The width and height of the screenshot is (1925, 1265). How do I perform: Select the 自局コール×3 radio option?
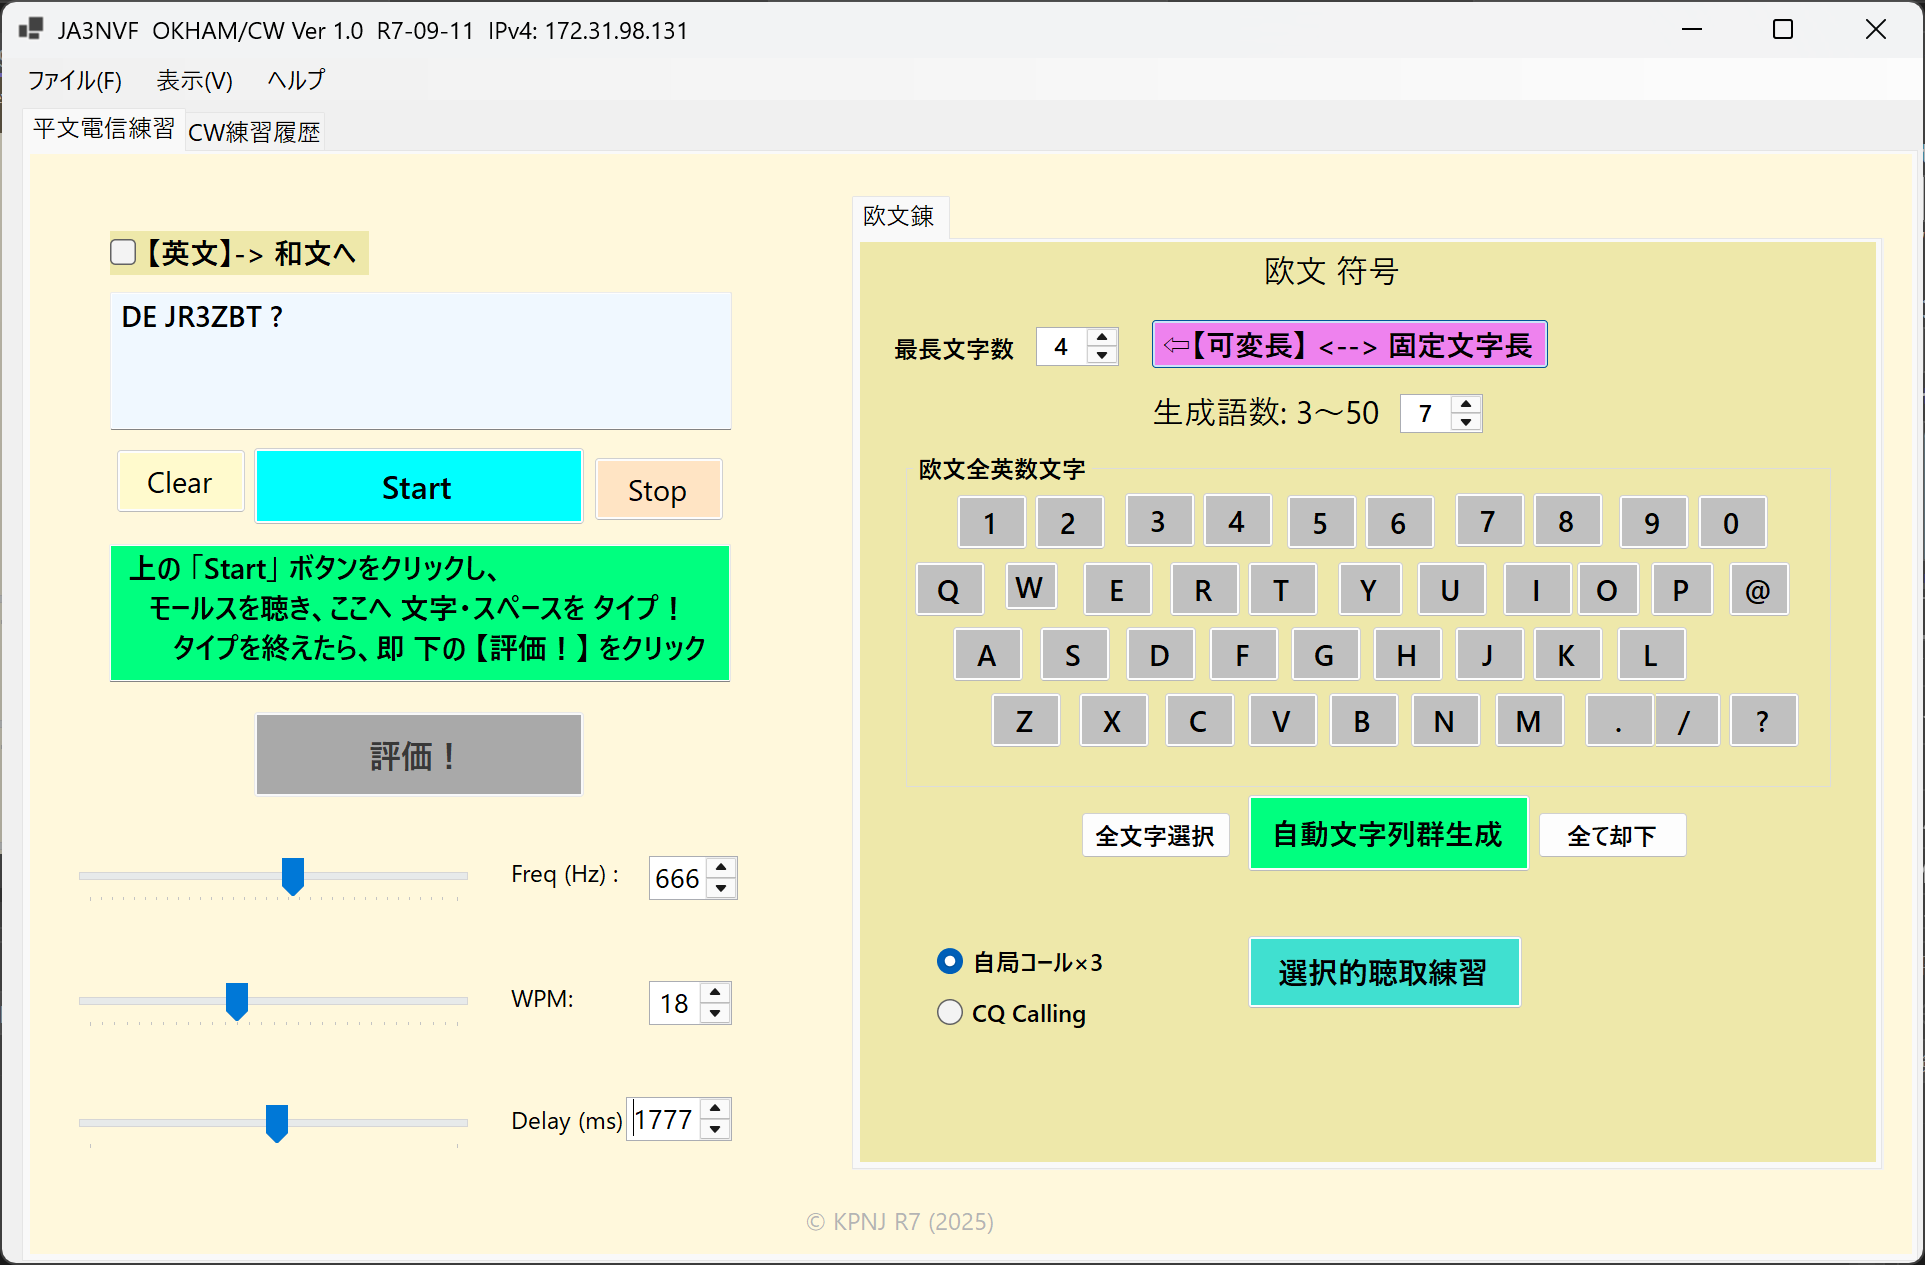[x=949, y=962]
